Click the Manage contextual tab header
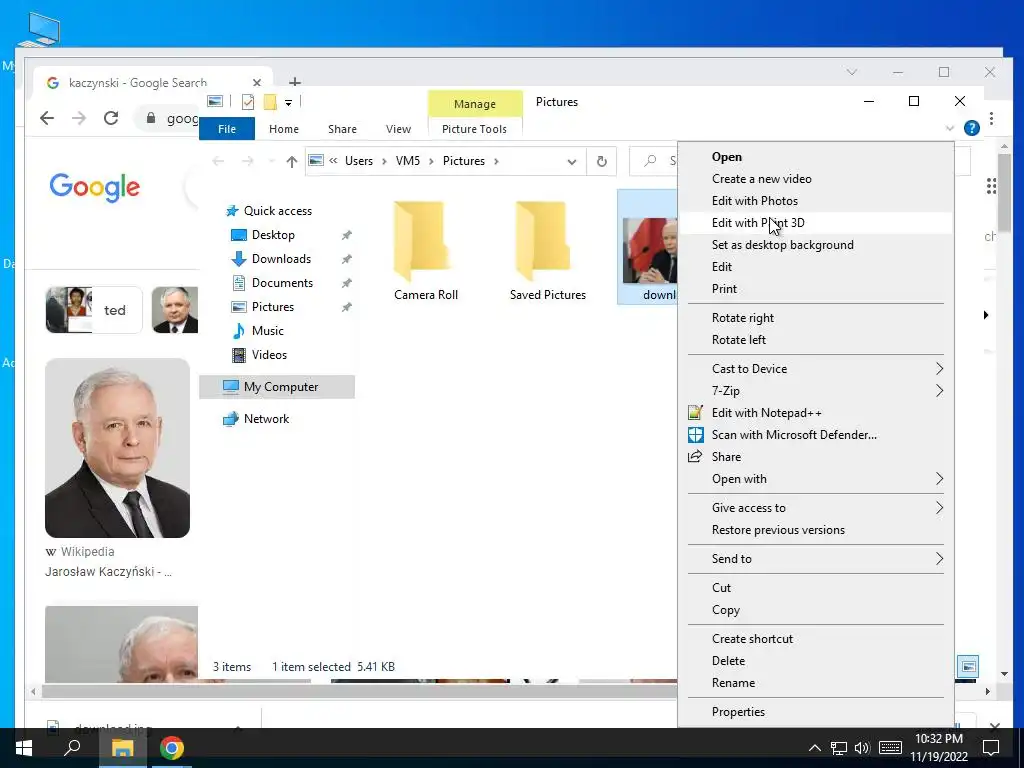This screenshot has width=1024, height=768. pyautogui.click(x=475, y=104)
